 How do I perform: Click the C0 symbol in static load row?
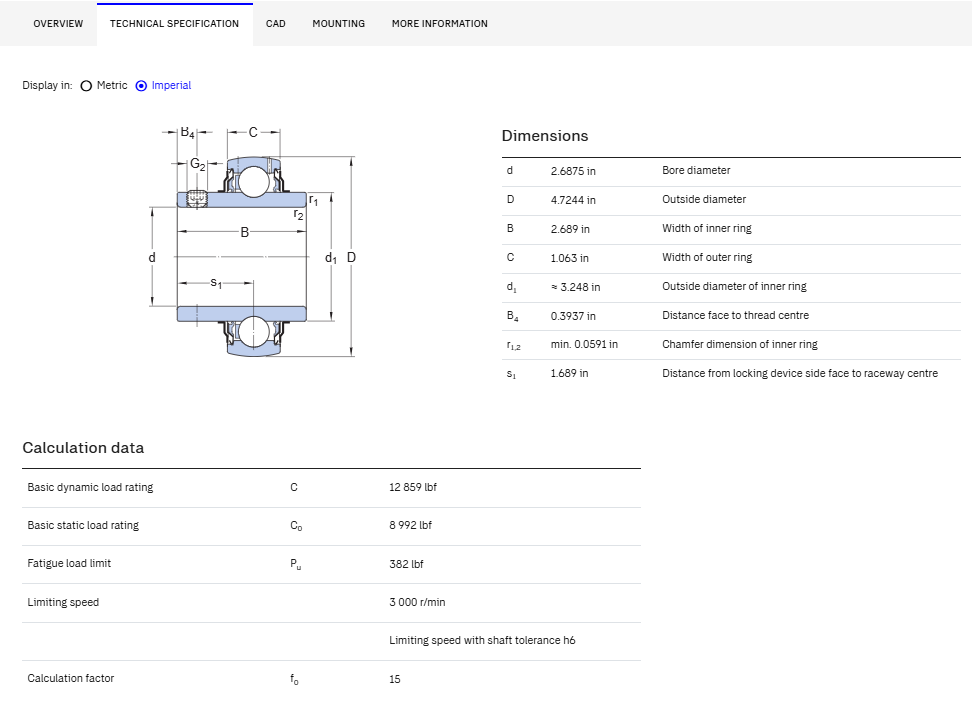pos(296,526)
